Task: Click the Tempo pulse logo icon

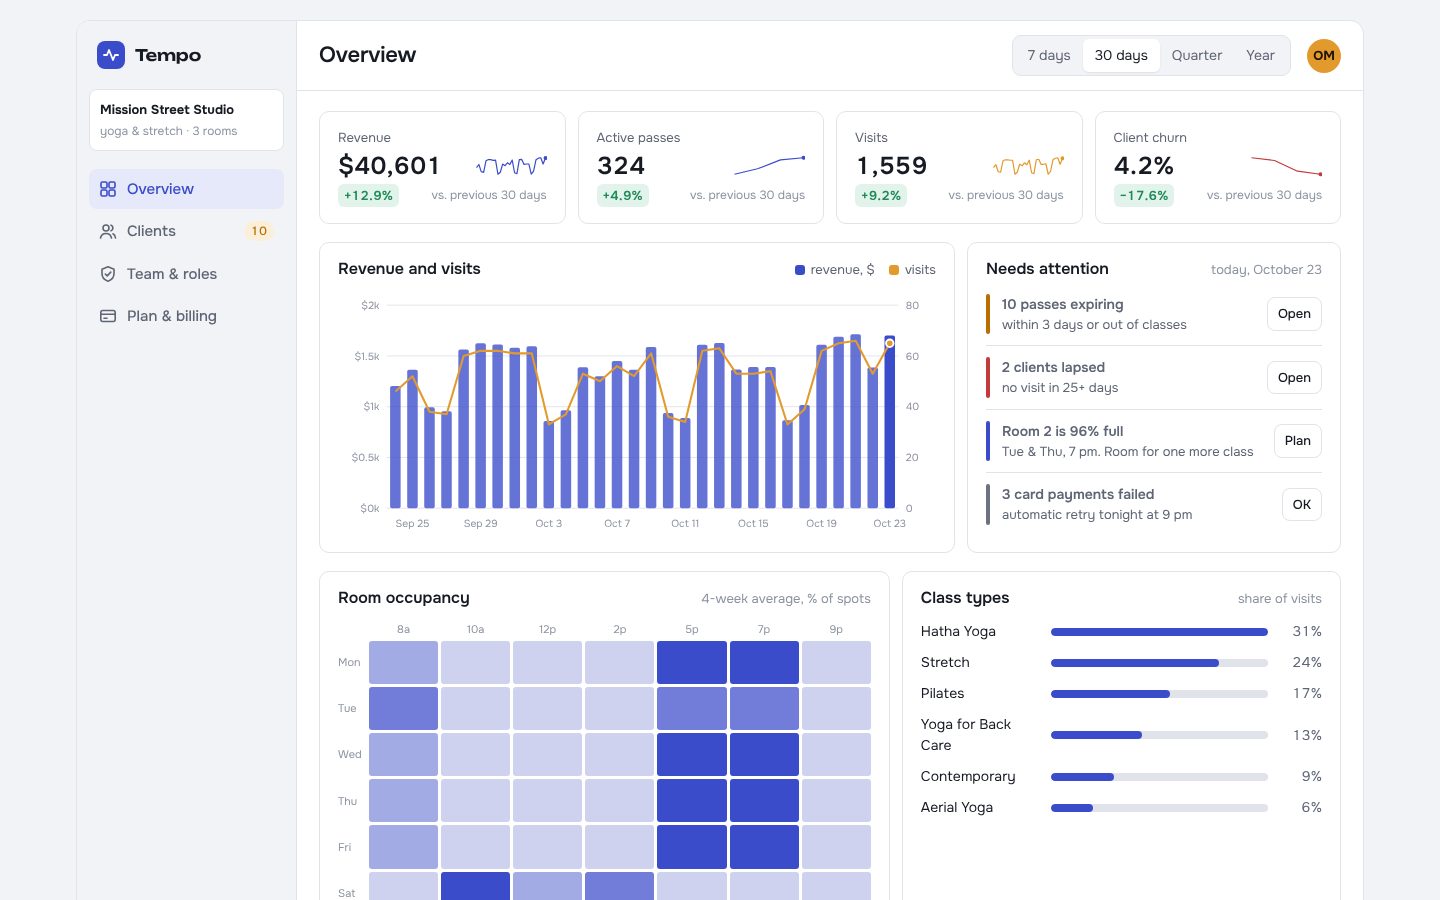Action: [111, 55]
